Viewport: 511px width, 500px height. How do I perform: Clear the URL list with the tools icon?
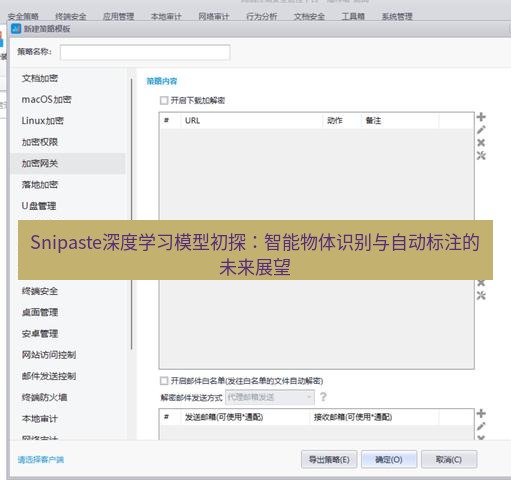(481, 155)
